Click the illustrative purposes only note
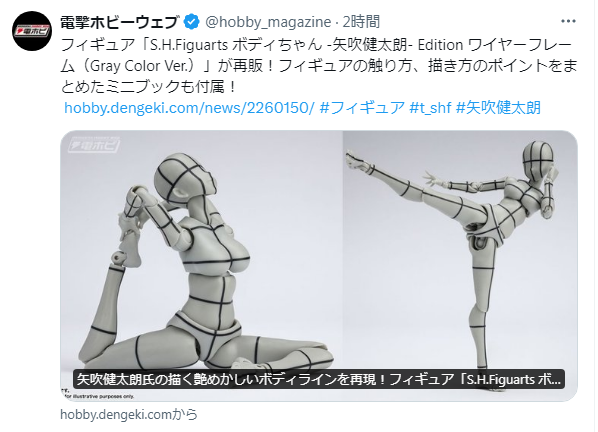 98,397
